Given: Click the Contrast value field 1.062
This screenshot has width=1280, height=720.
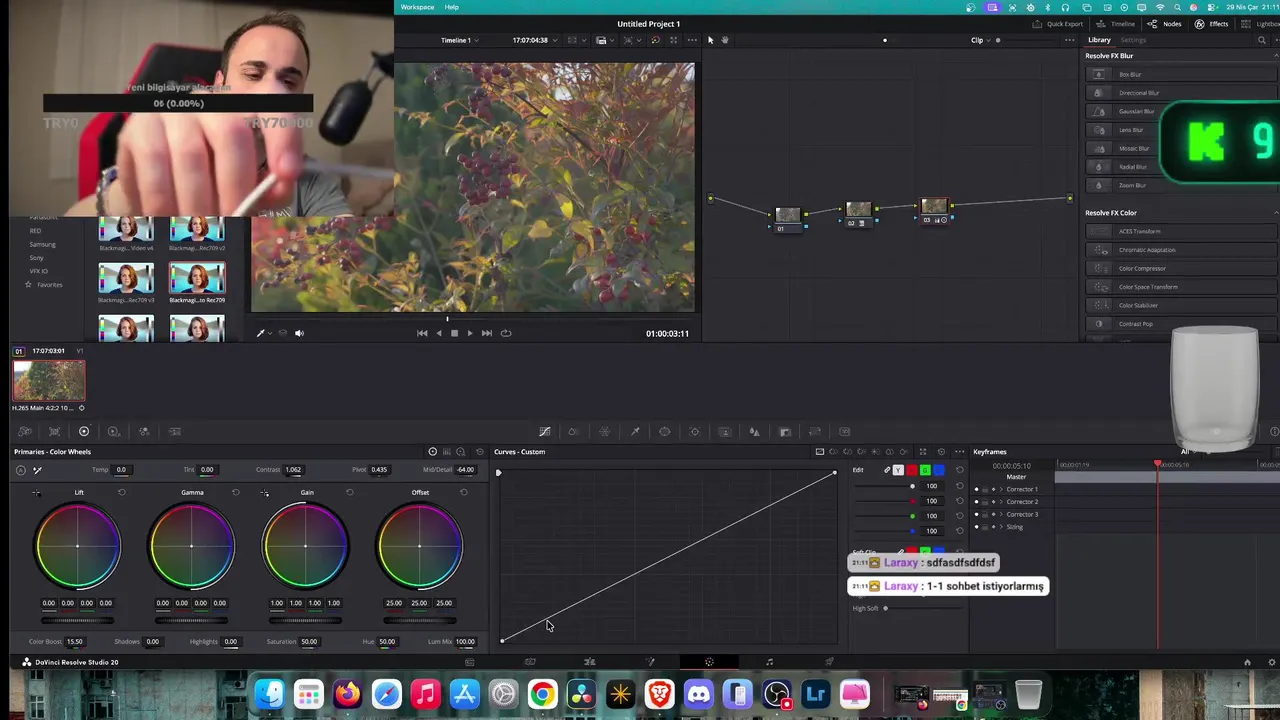Looking at the screenshot, I should (293, 470).
